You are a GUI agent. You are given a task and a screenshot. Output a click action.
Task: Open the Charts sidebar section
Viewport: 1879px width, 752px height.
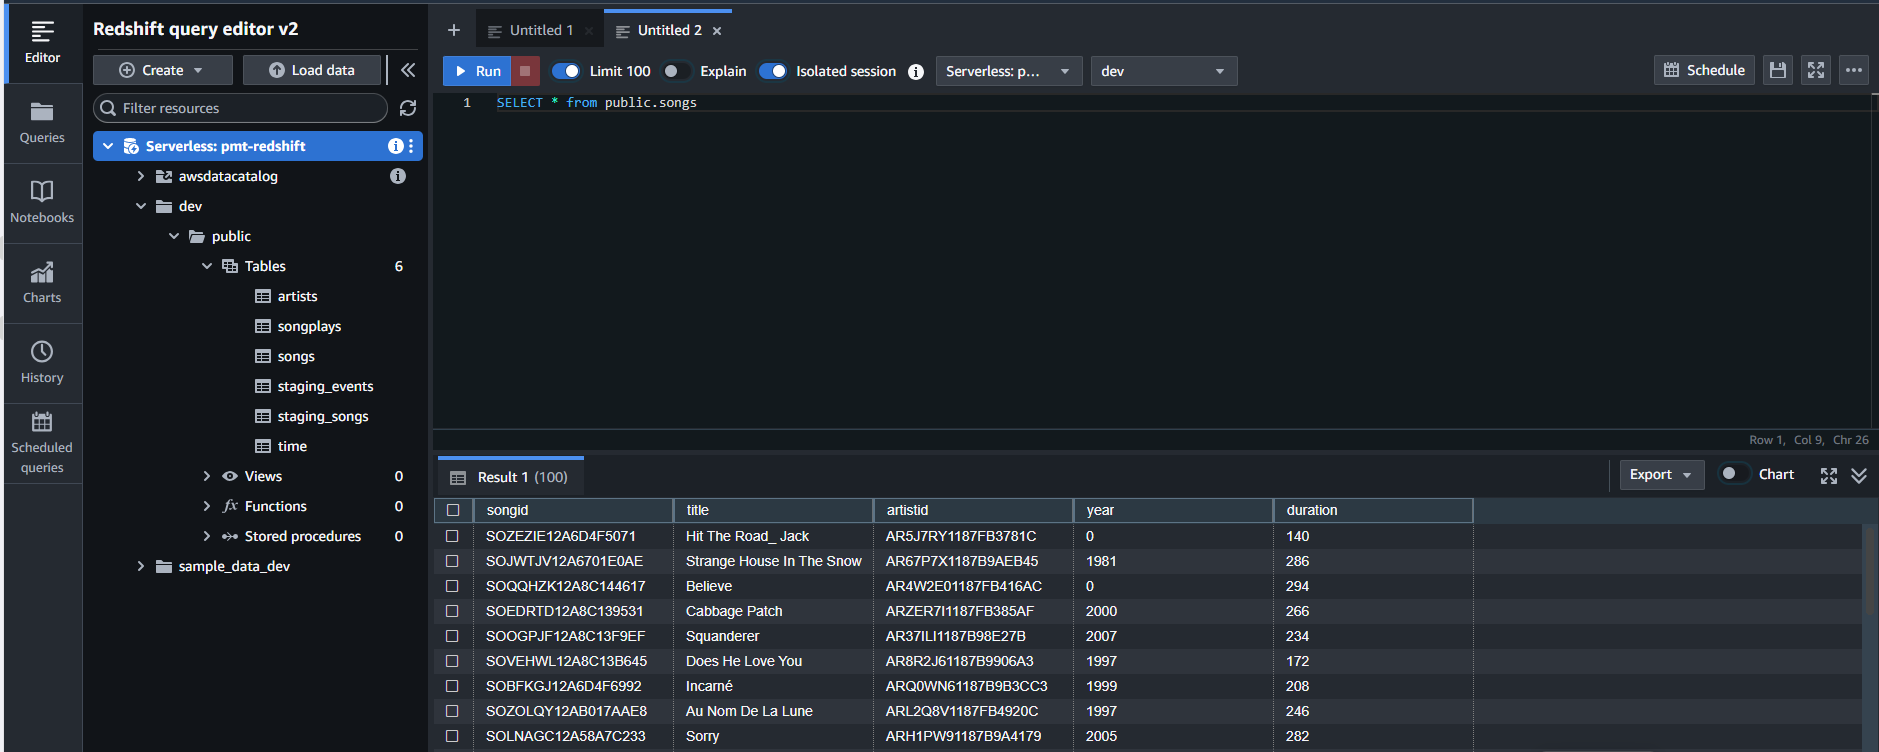click(x=42, y=283)
